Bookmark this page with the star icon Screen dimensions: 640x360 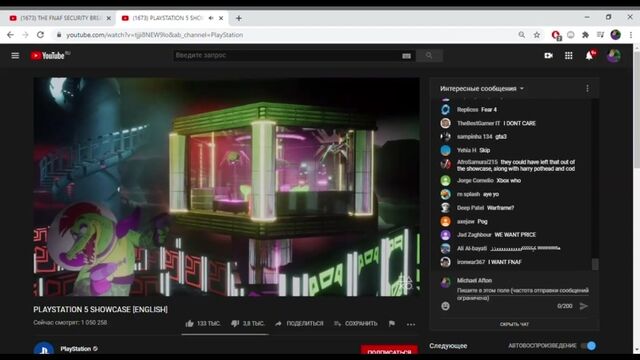pos(537,35)
